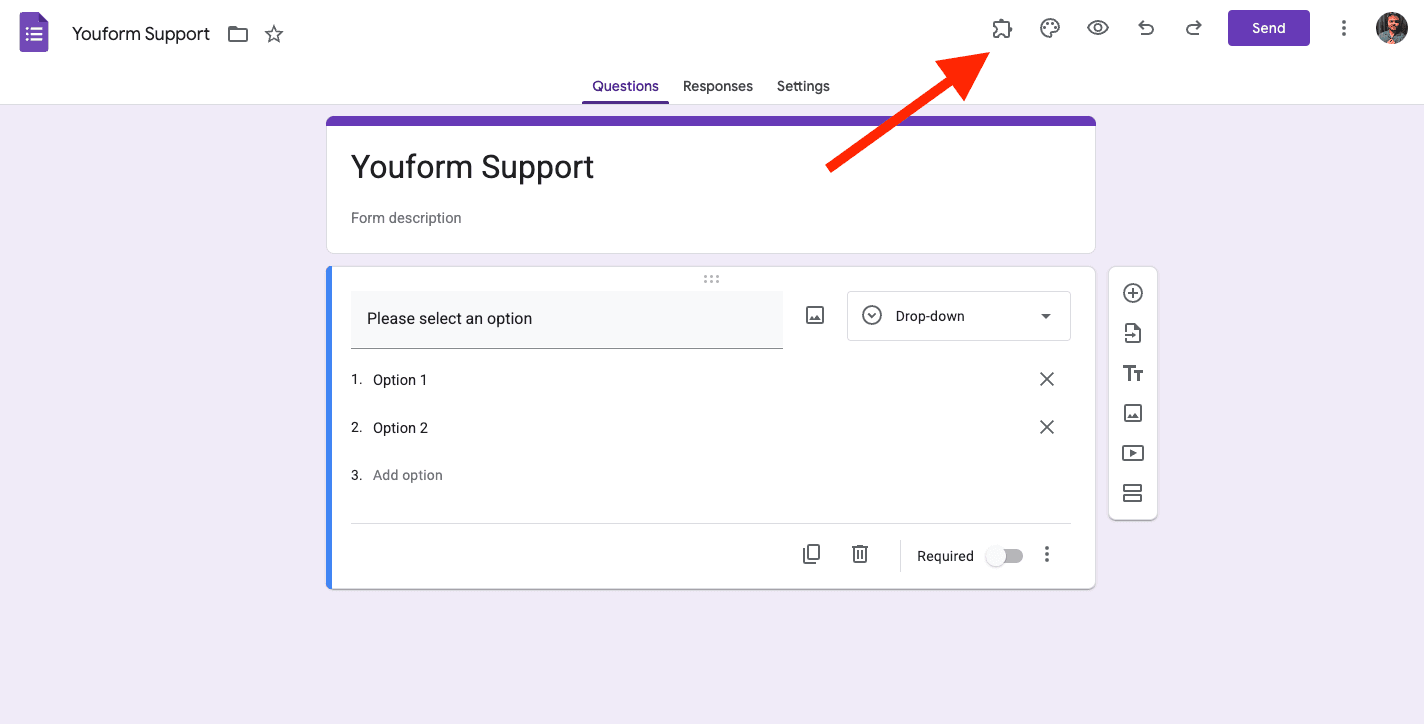Open the Settings tab
The height and width of the screenshot is (724, 1424).
[x=802, y=86]
